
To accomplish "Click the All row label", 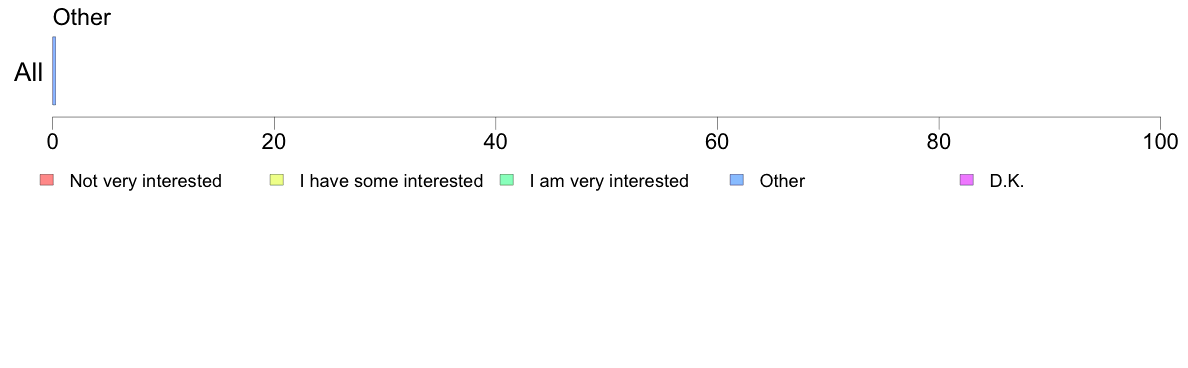I will pos(29,73).
